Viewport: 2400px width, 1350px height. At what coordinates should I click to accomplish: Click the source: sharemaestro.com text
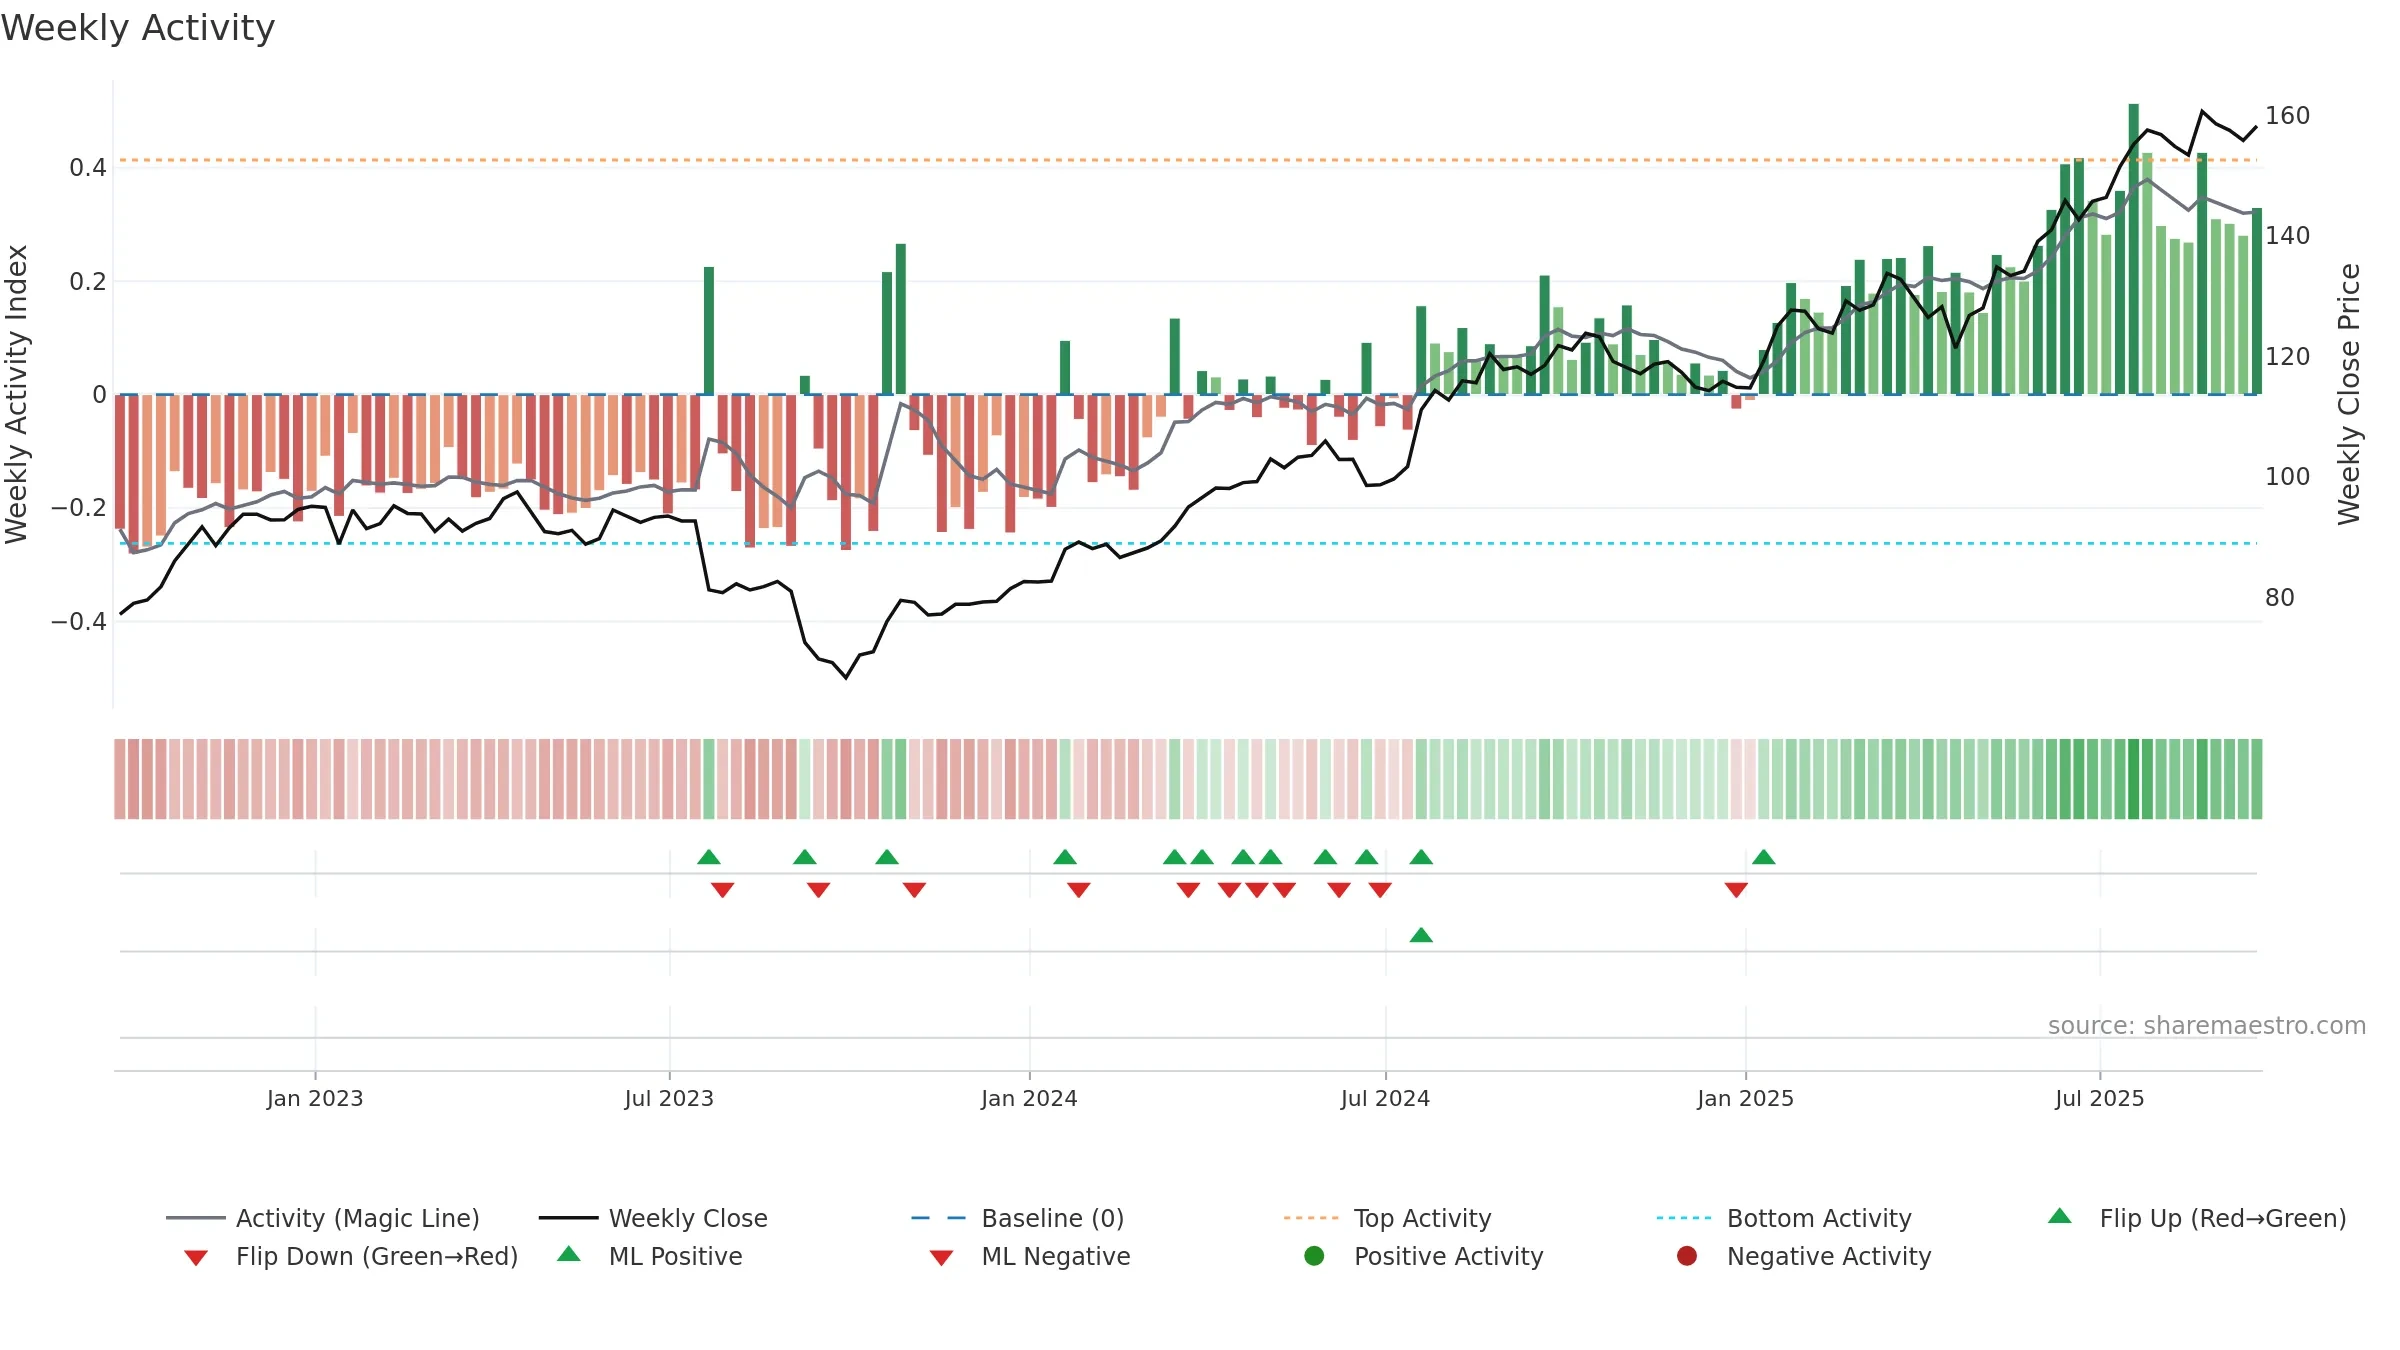click(2207, 1026)
